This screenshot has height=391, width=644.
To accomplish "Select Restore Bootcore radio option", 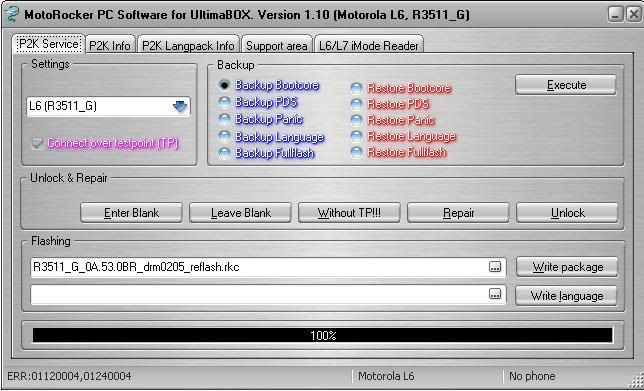I will tap(356, 88).
